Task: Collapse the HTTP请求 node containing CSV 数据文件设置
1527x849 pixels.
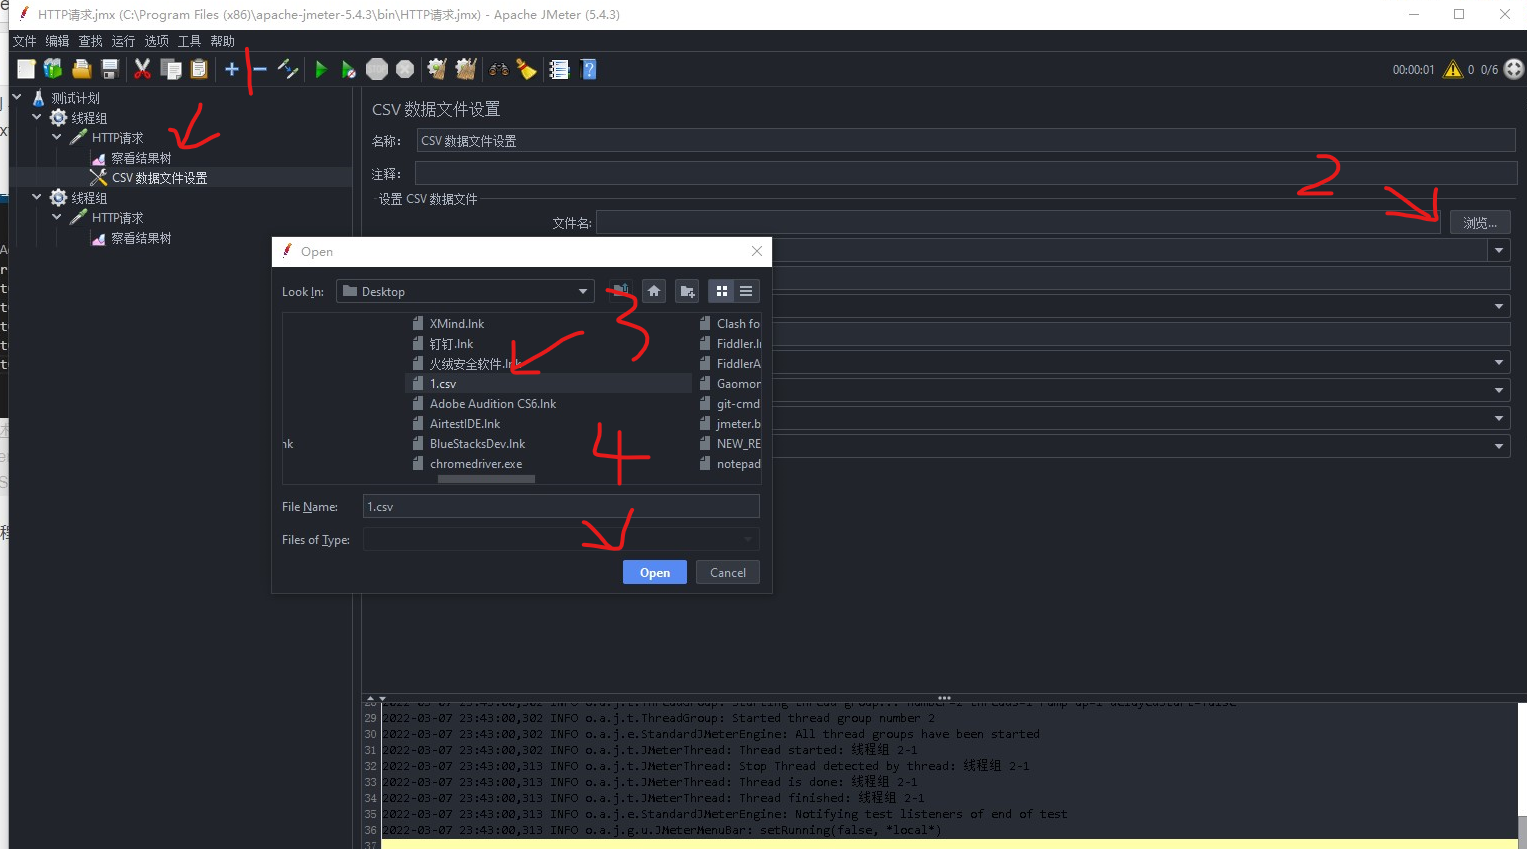Action: 57,137
